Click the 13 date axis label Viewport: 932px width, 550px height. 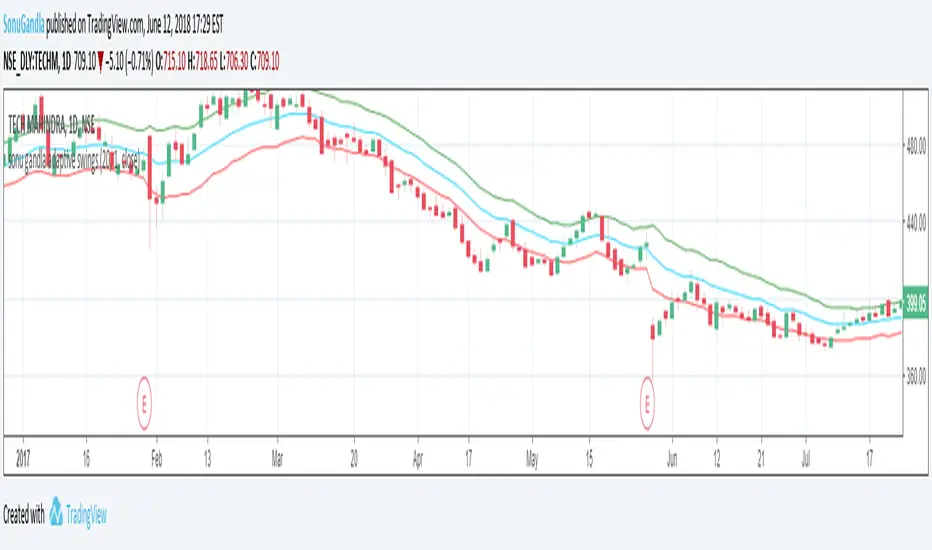(207, 459)
